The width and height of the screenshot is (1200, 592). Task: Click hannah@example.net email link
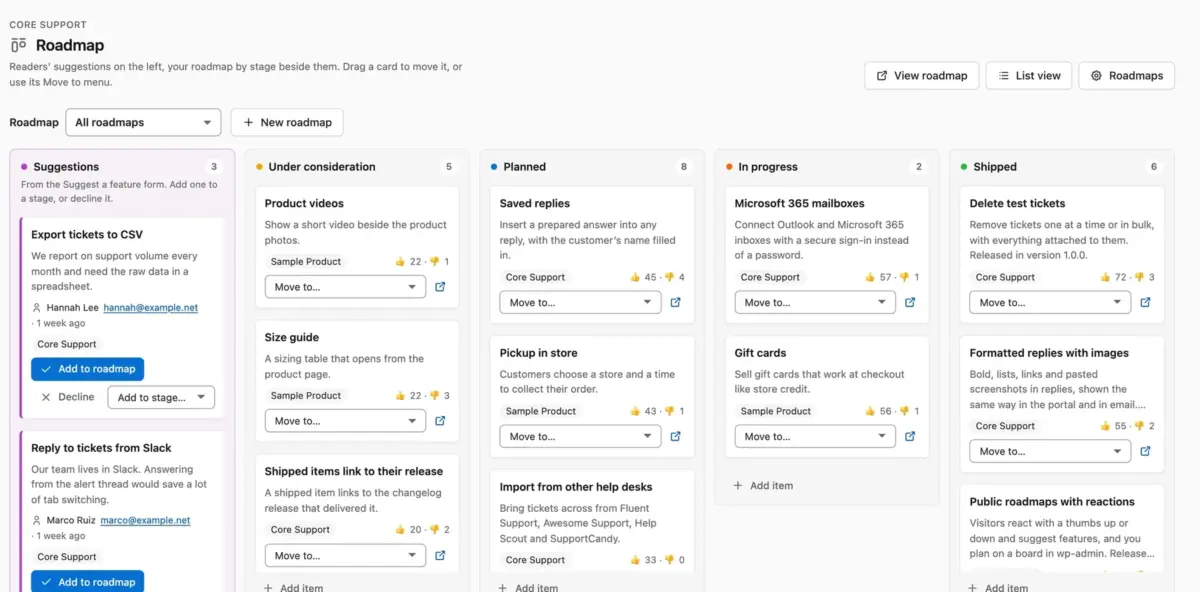[x=151, y=308]
